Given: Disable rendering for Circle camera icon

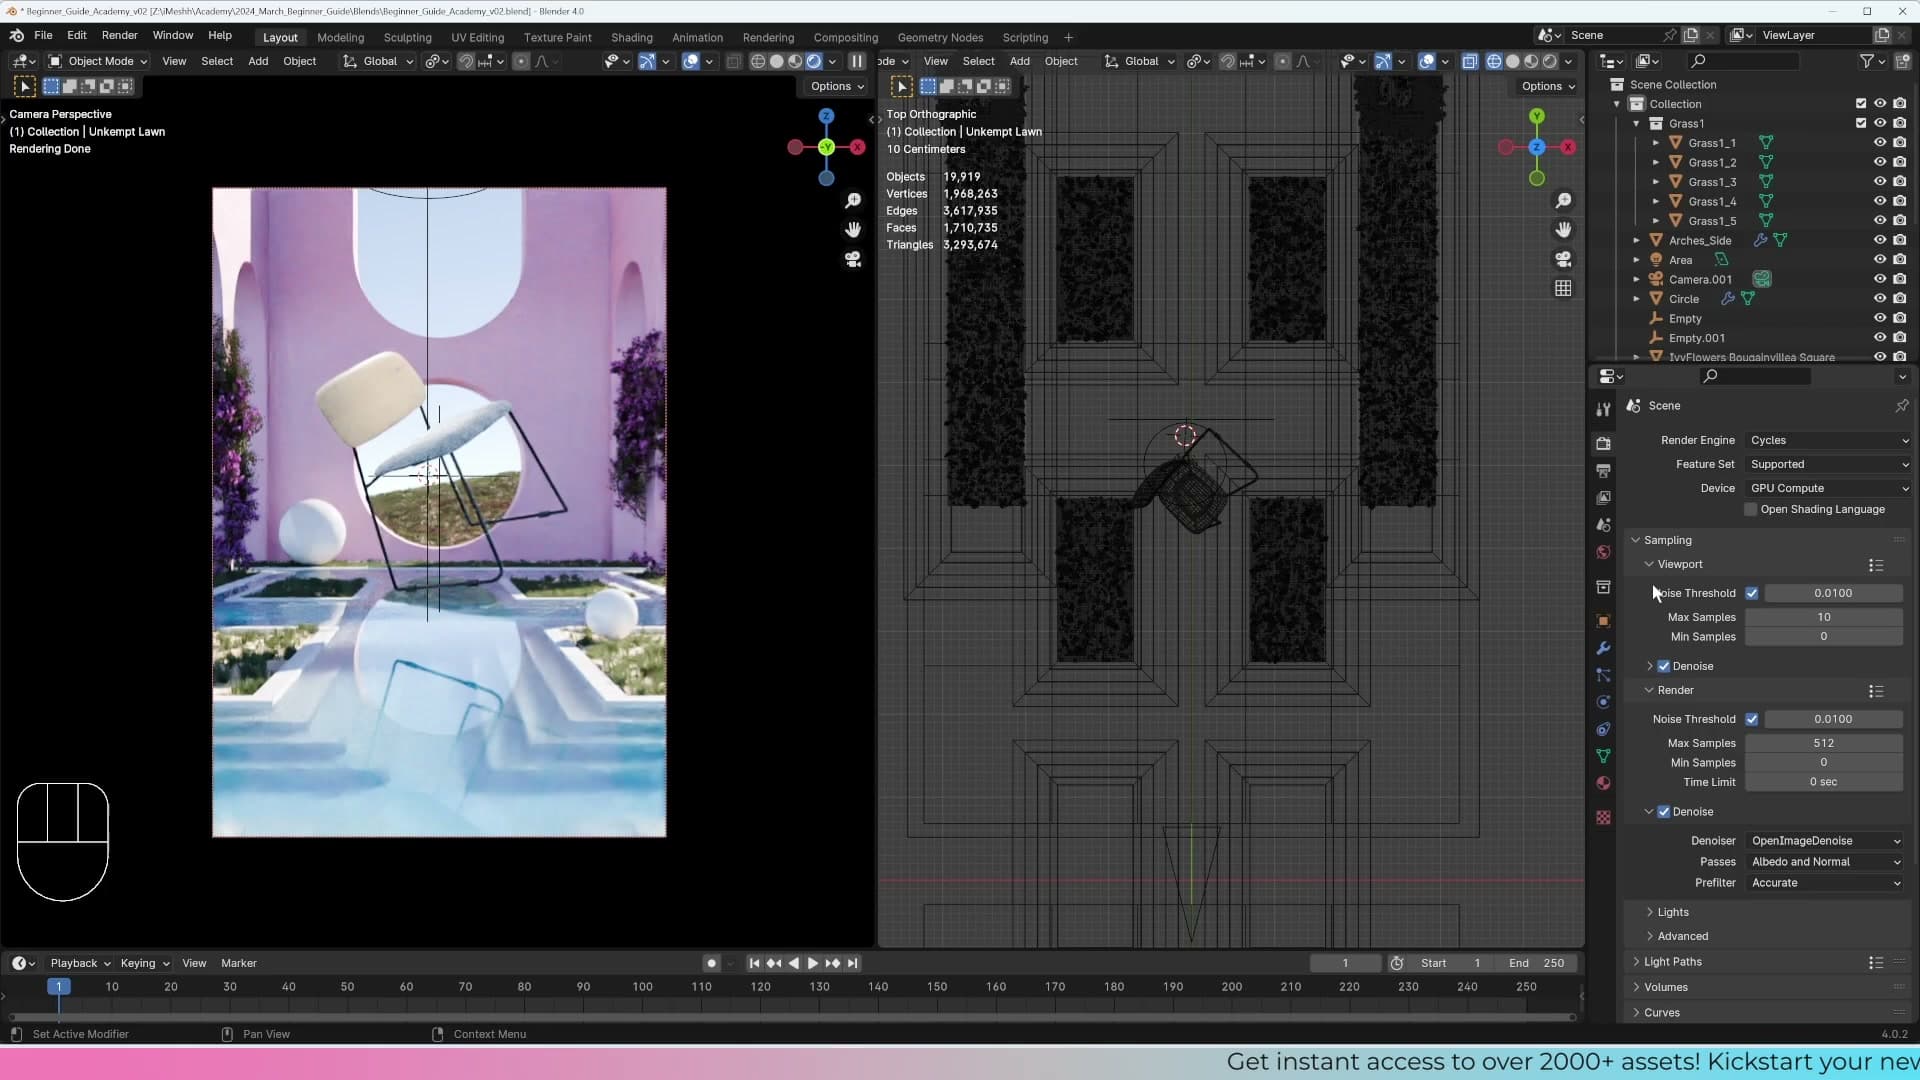Looking at the screenshot, I should 1900,299.
